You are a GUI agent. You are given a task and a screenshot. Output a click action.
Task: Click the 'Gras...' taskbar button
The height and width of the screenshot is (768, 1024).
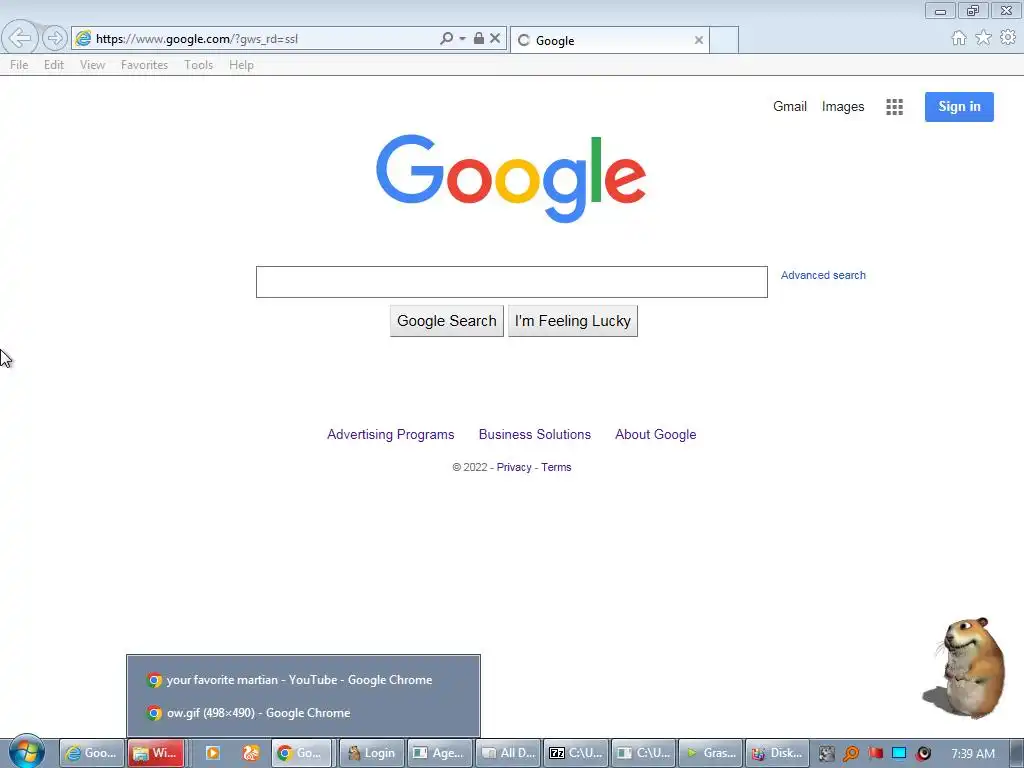[711, 753]
